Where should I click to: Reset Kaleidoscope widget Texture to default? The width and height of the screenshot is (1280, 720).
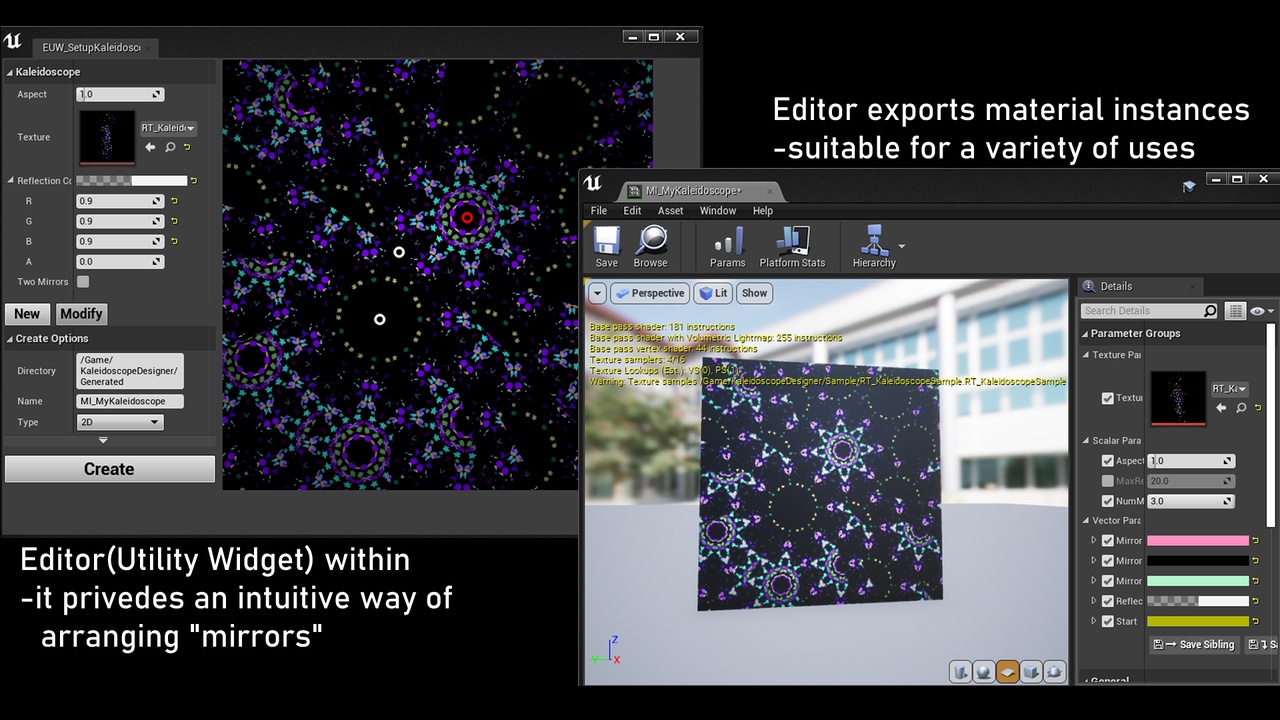click(186, 147)
